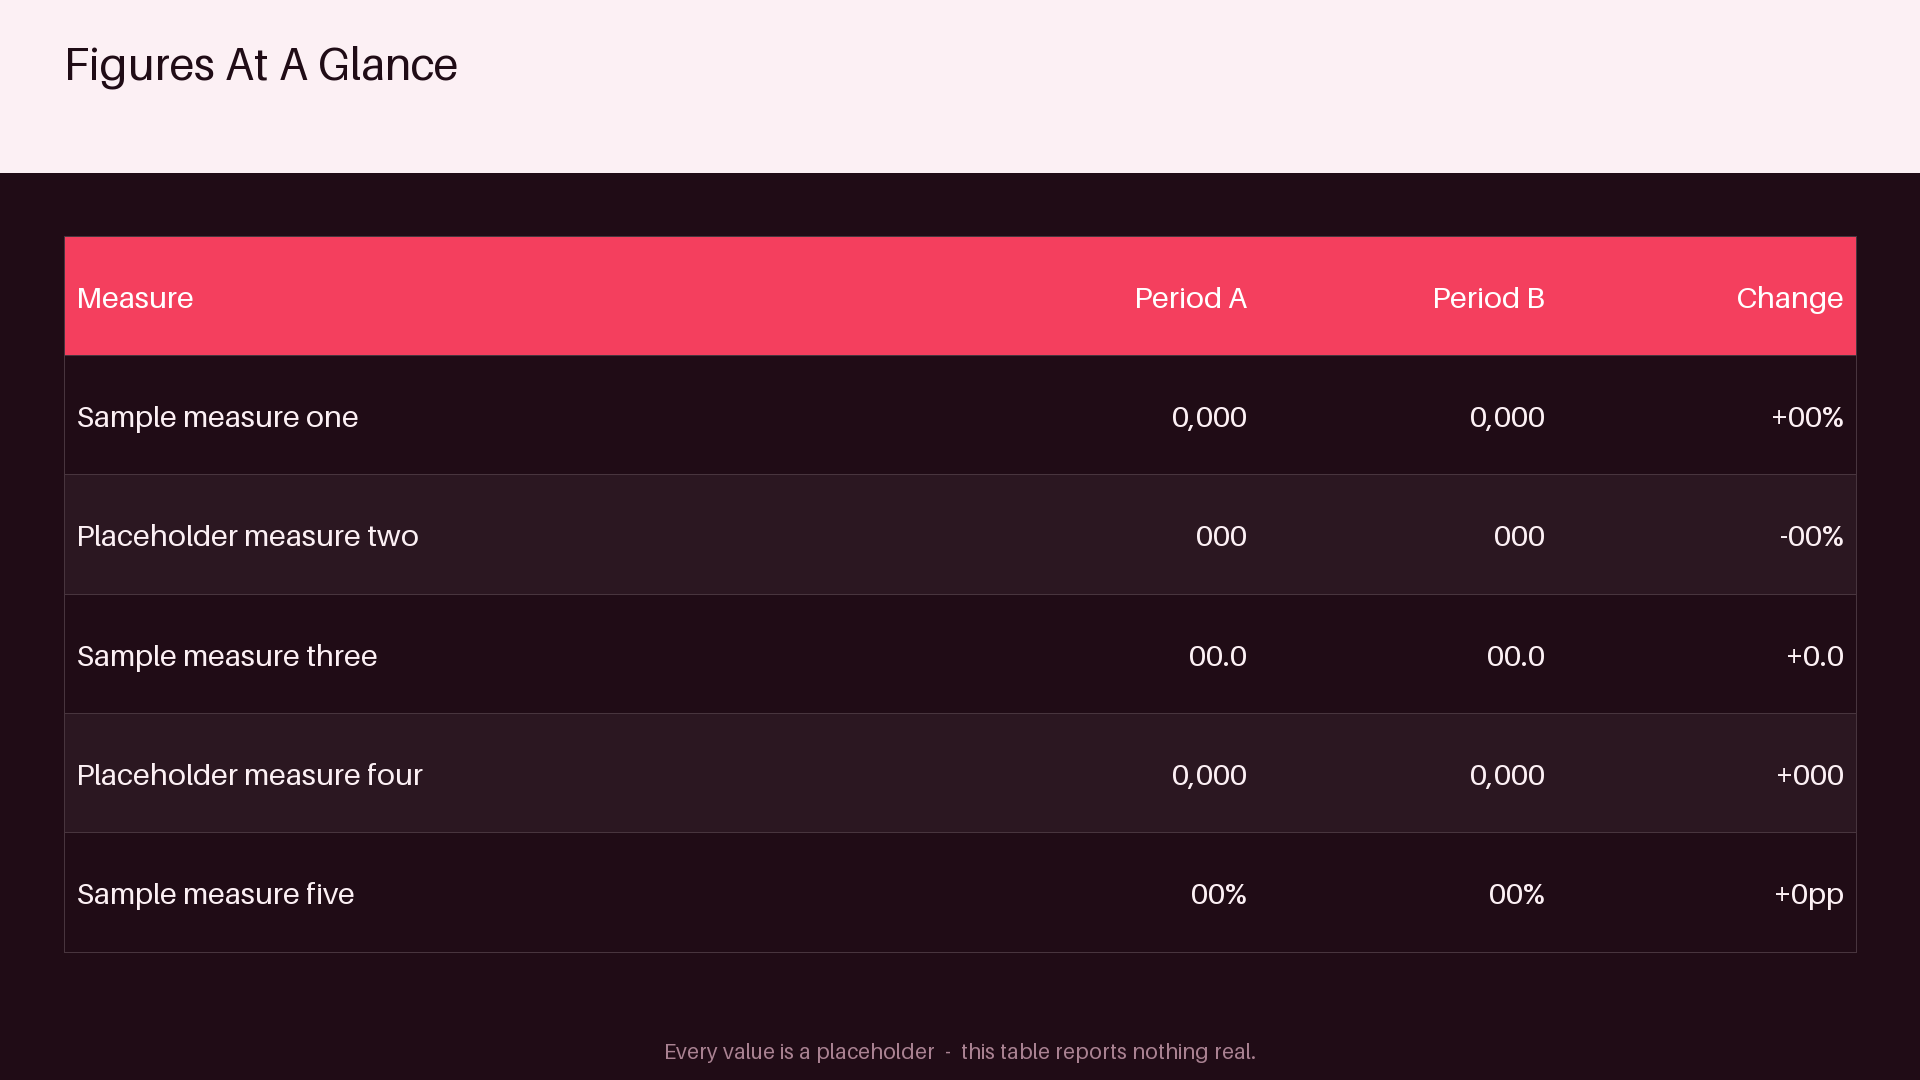Click the Placeholder measure four row label
The height and width of the screenshot is (1080, 1920).
click(x=250, y=775)
